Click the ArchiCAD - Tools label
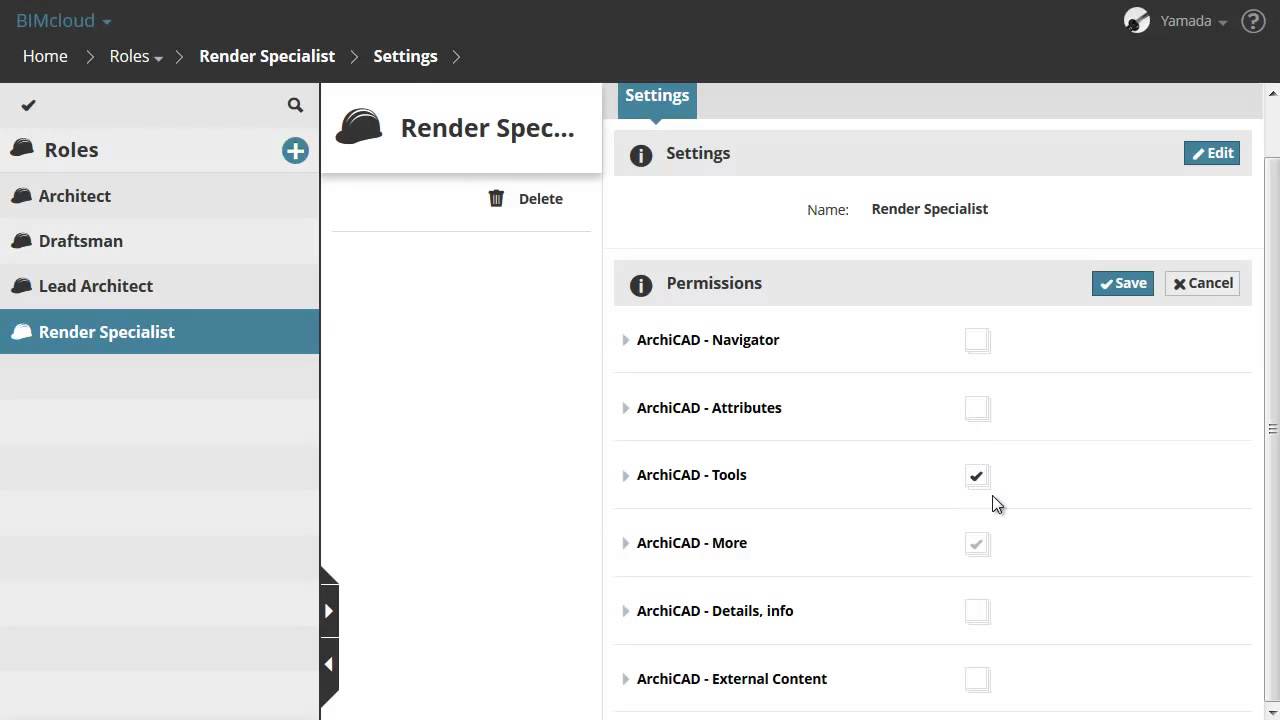The height and width of the screenshot is (720, 1280). 692,475
